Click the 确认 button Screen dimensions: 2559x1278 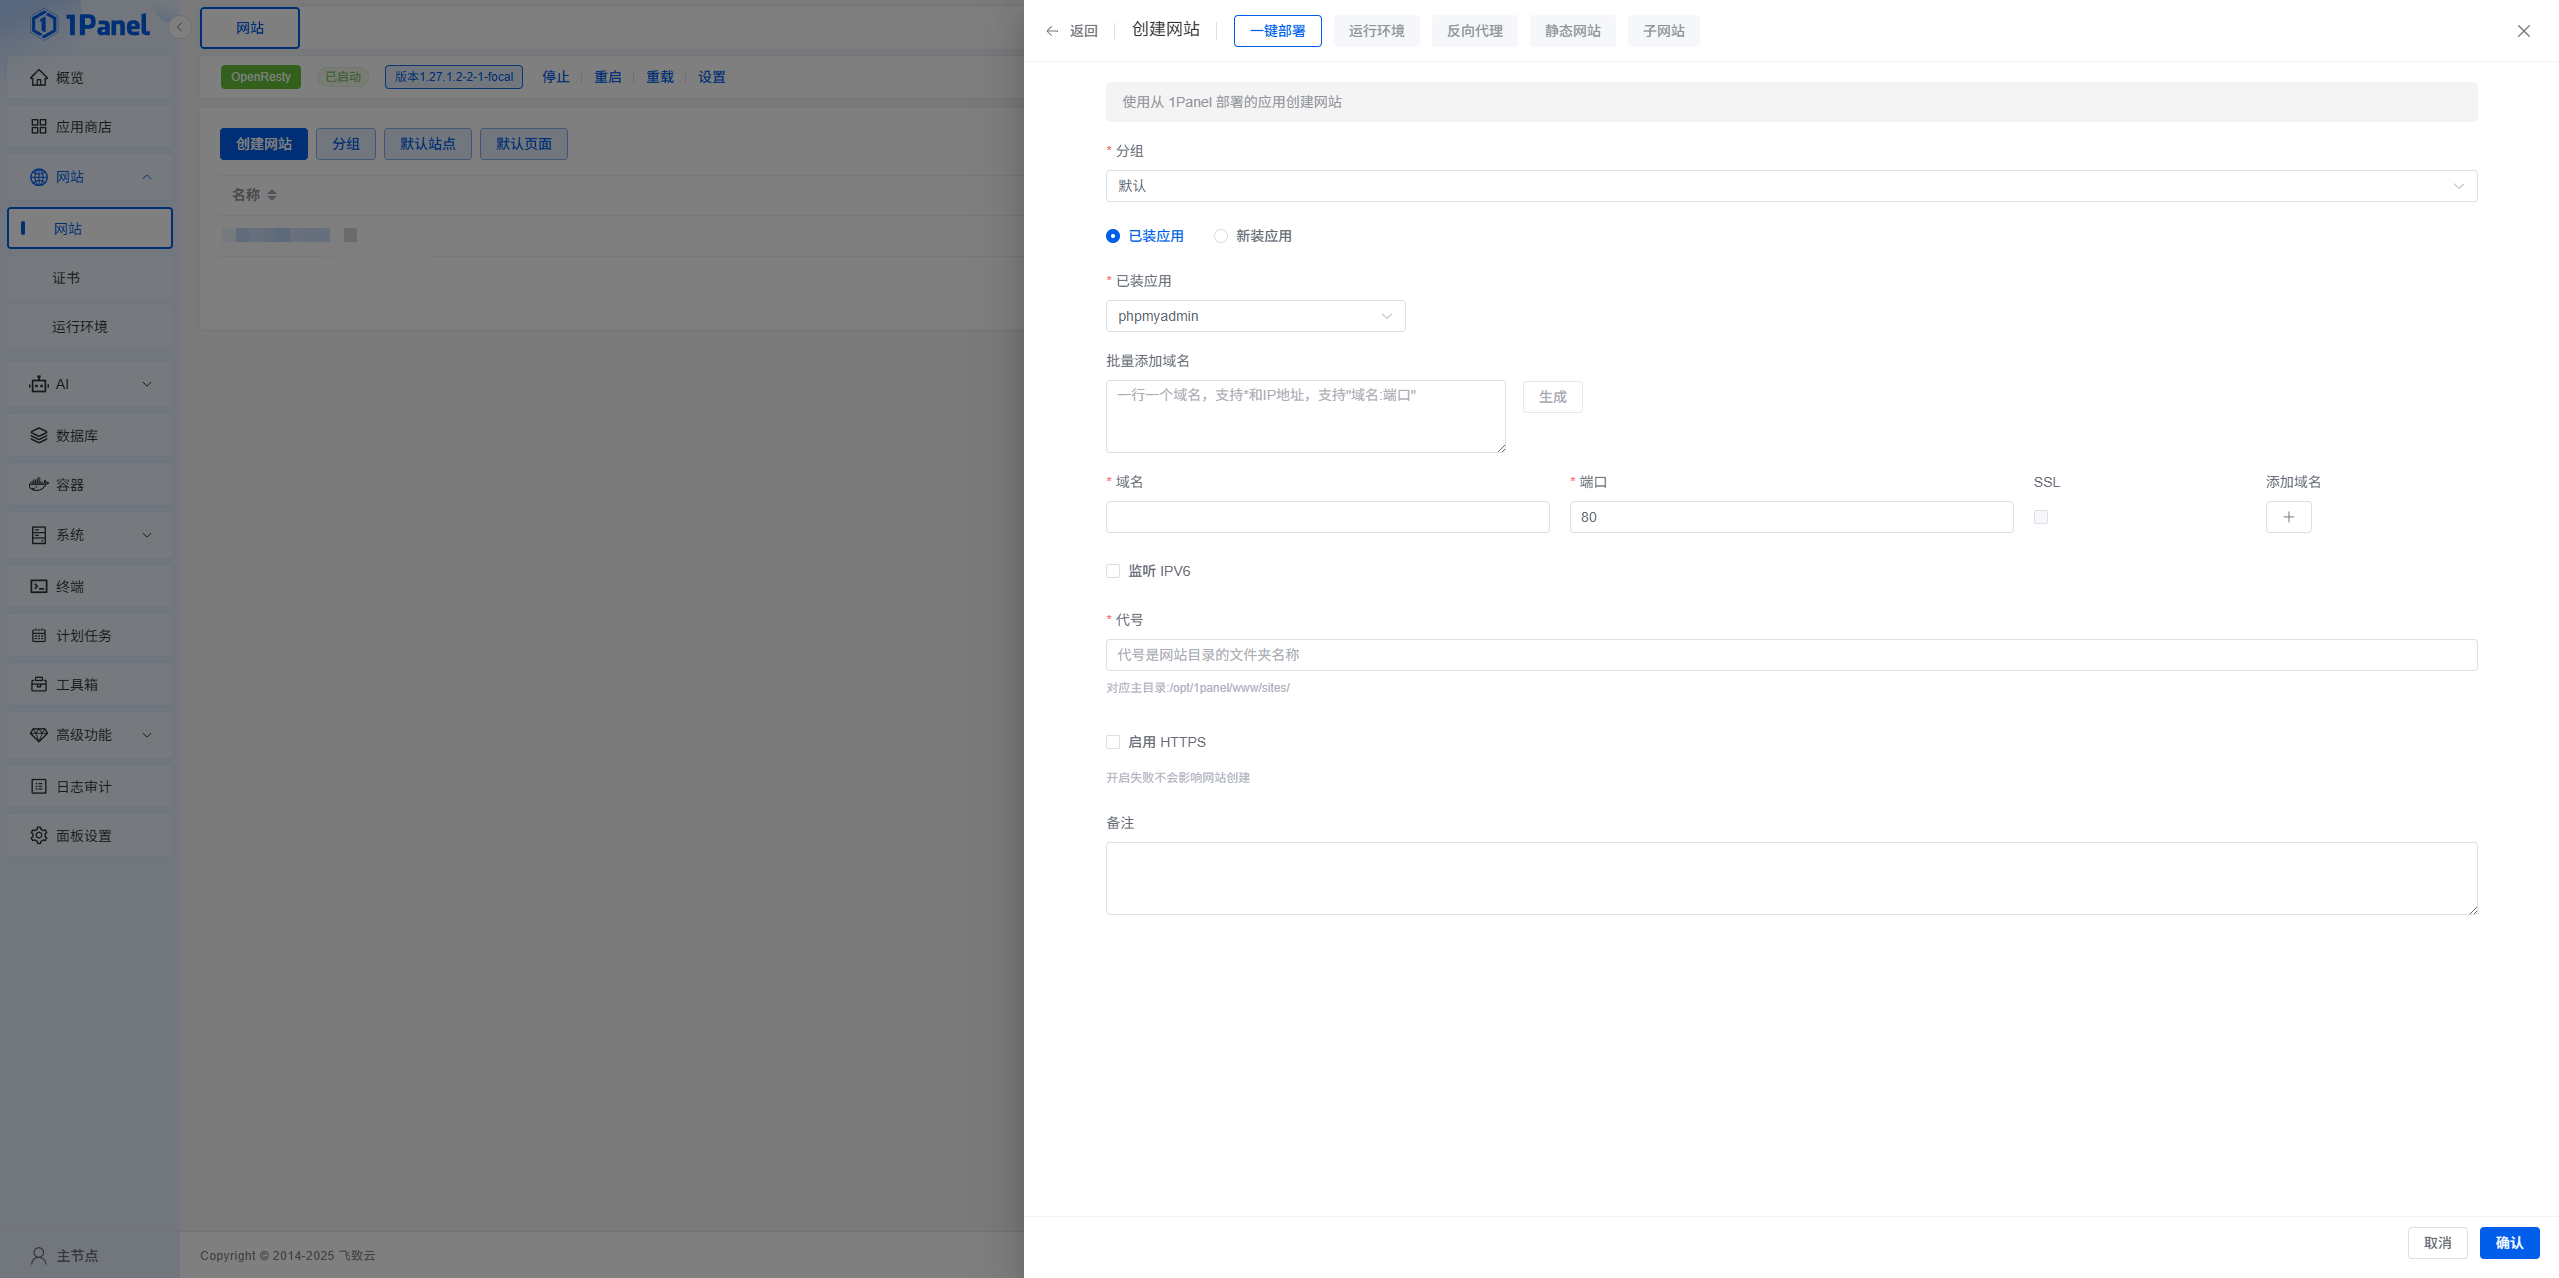[2508, 1243]
